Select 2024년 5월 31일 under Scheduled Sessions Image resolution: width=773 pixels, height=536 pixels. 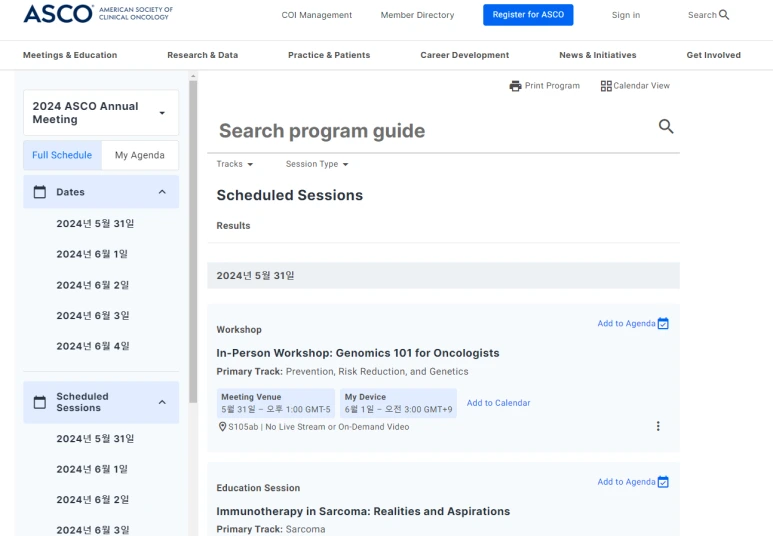[95, 439]
